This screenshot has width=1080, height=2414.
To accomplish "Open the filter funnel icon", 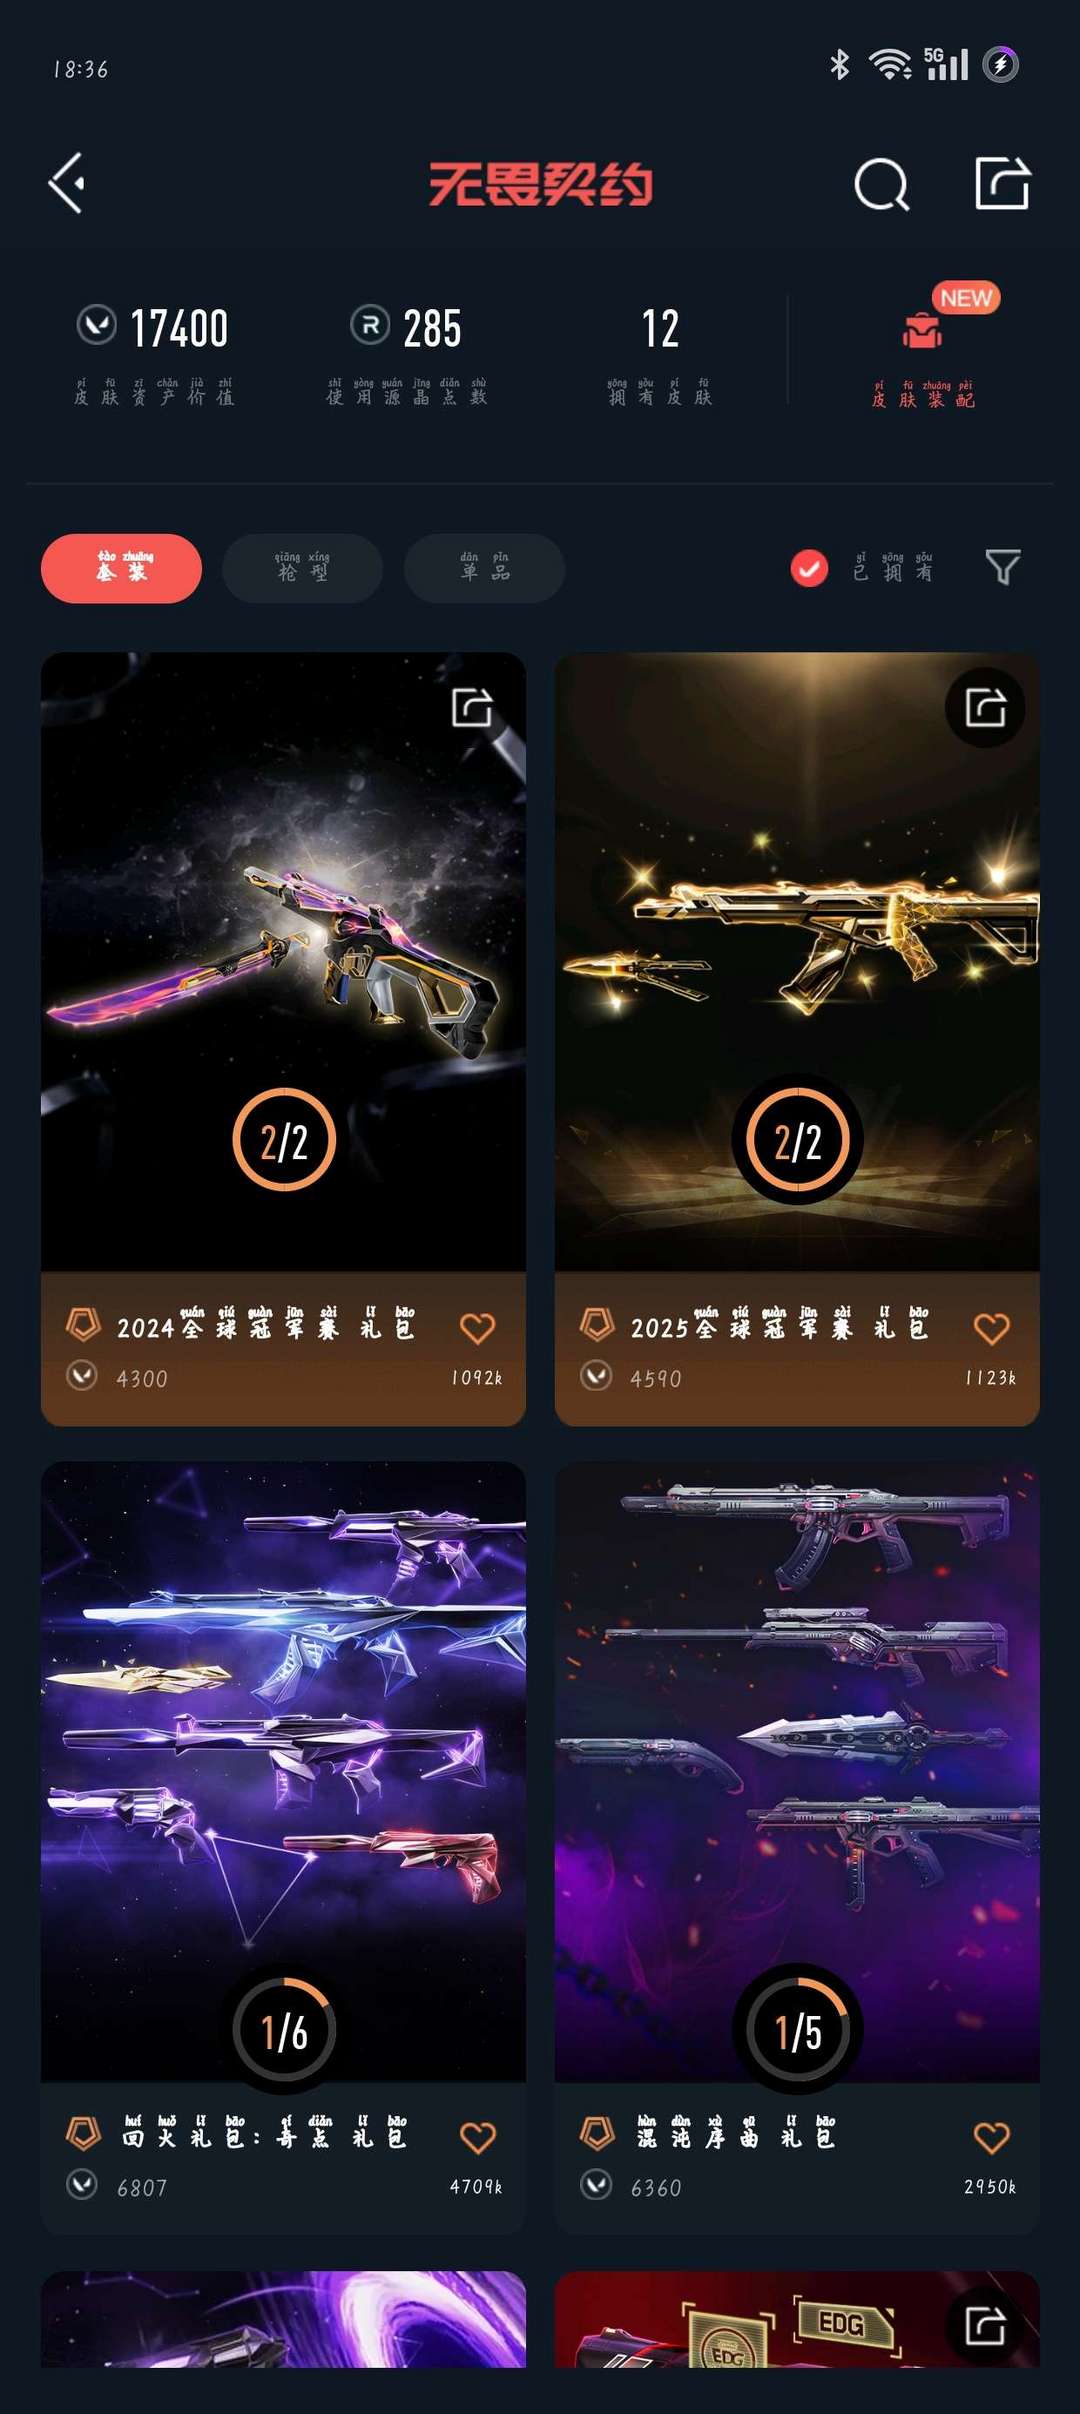I will pyautogui.click(x=1002, y=567).
